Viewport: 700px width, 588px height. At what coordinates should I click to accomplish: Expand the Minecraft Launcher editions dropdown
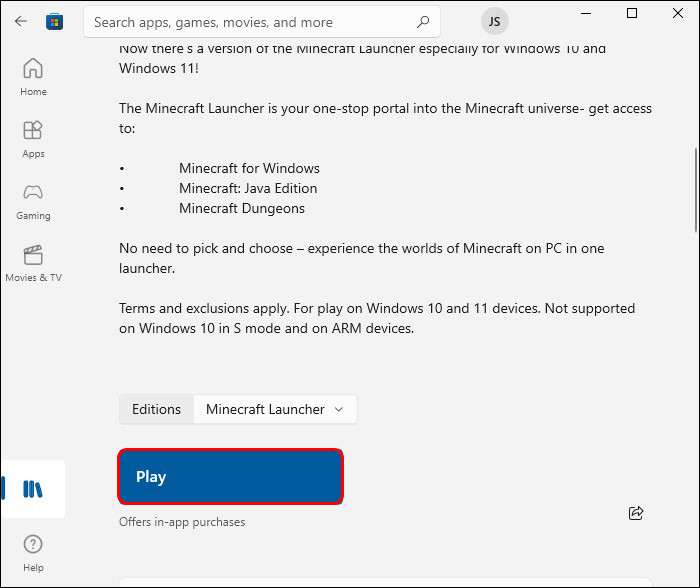point(275,409)
